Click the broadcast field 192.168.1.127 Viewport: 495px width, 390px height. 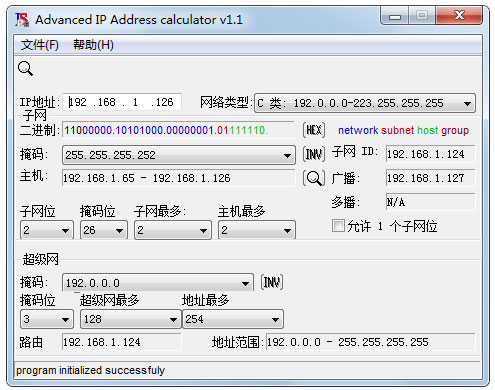(430, 178)
